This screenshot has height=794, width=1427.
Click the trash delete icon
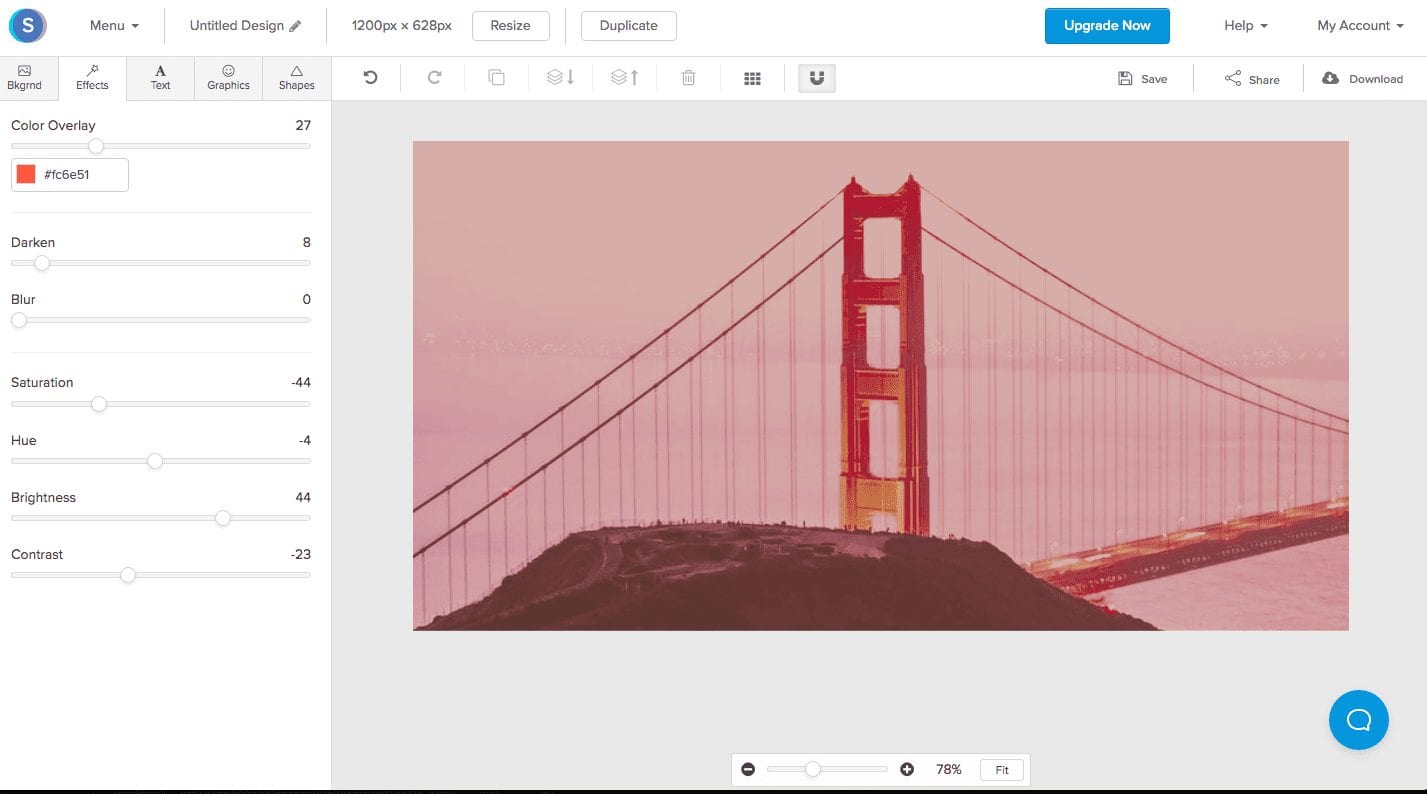coord(688,78)
